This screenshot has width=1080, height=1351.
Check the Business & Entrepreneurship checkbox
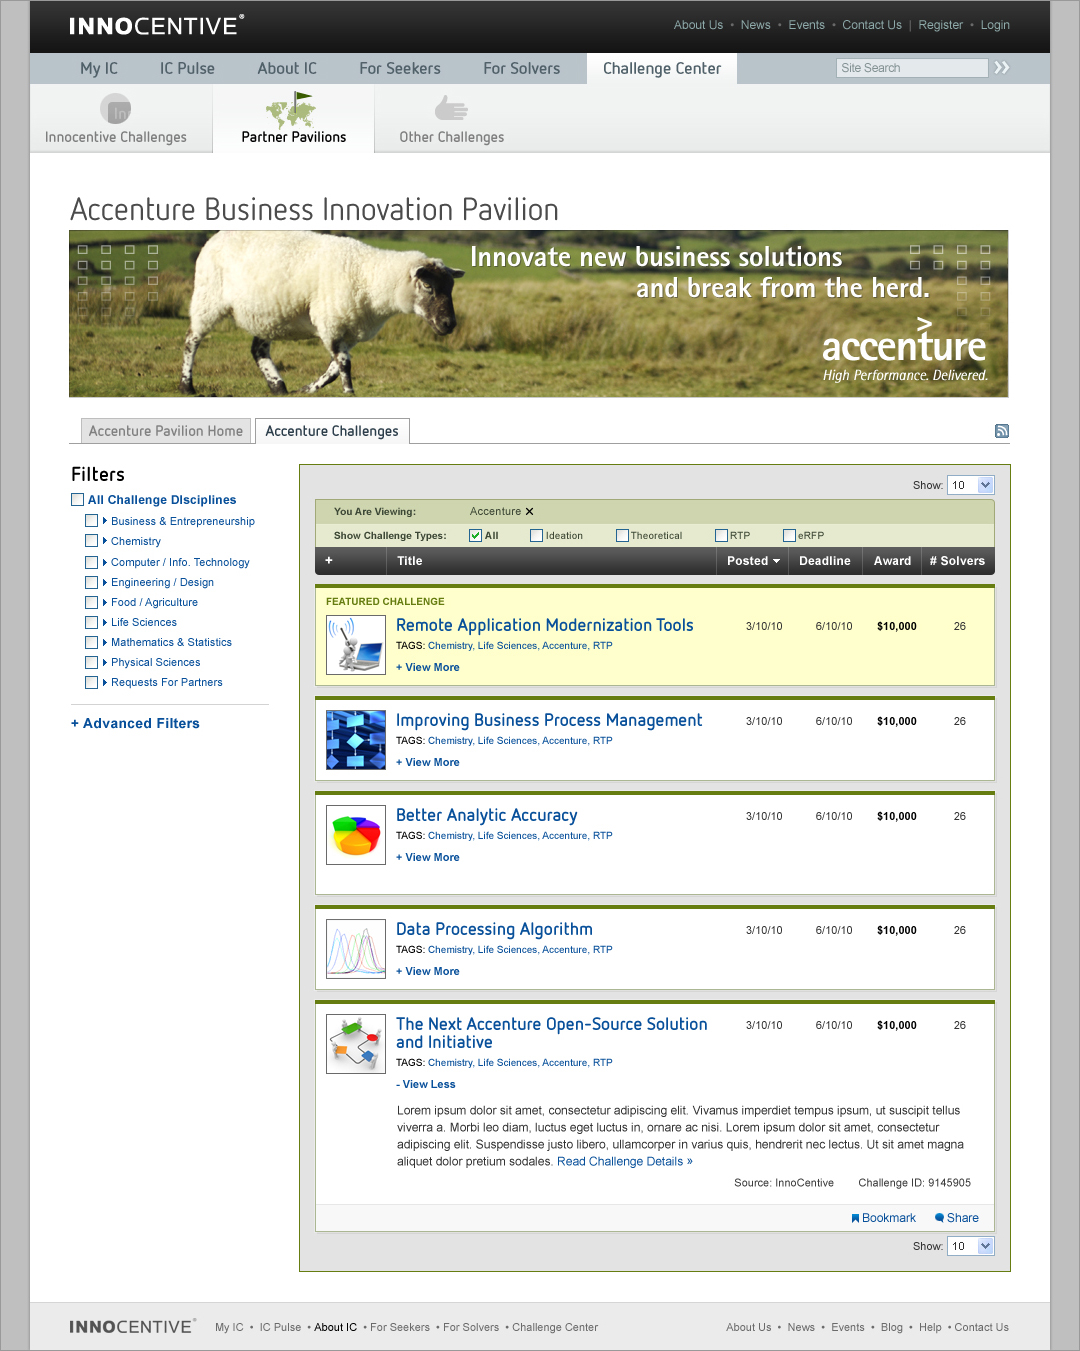[x=92, y=521]
